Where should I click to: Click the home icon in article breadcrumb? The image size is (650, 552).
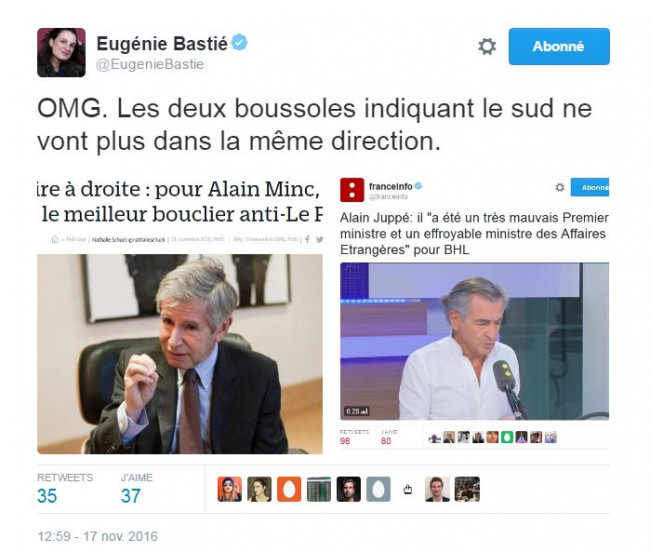point(55,239)
